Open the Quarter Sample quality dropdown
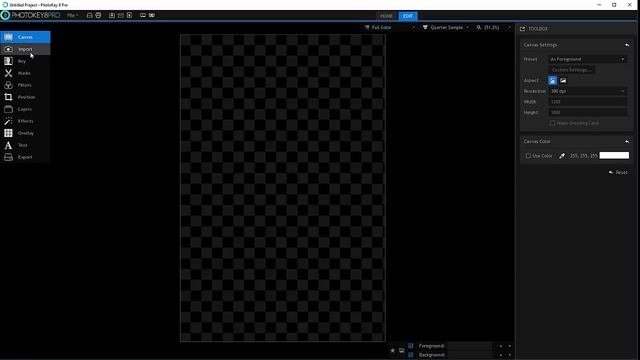 tap(446, 27)
